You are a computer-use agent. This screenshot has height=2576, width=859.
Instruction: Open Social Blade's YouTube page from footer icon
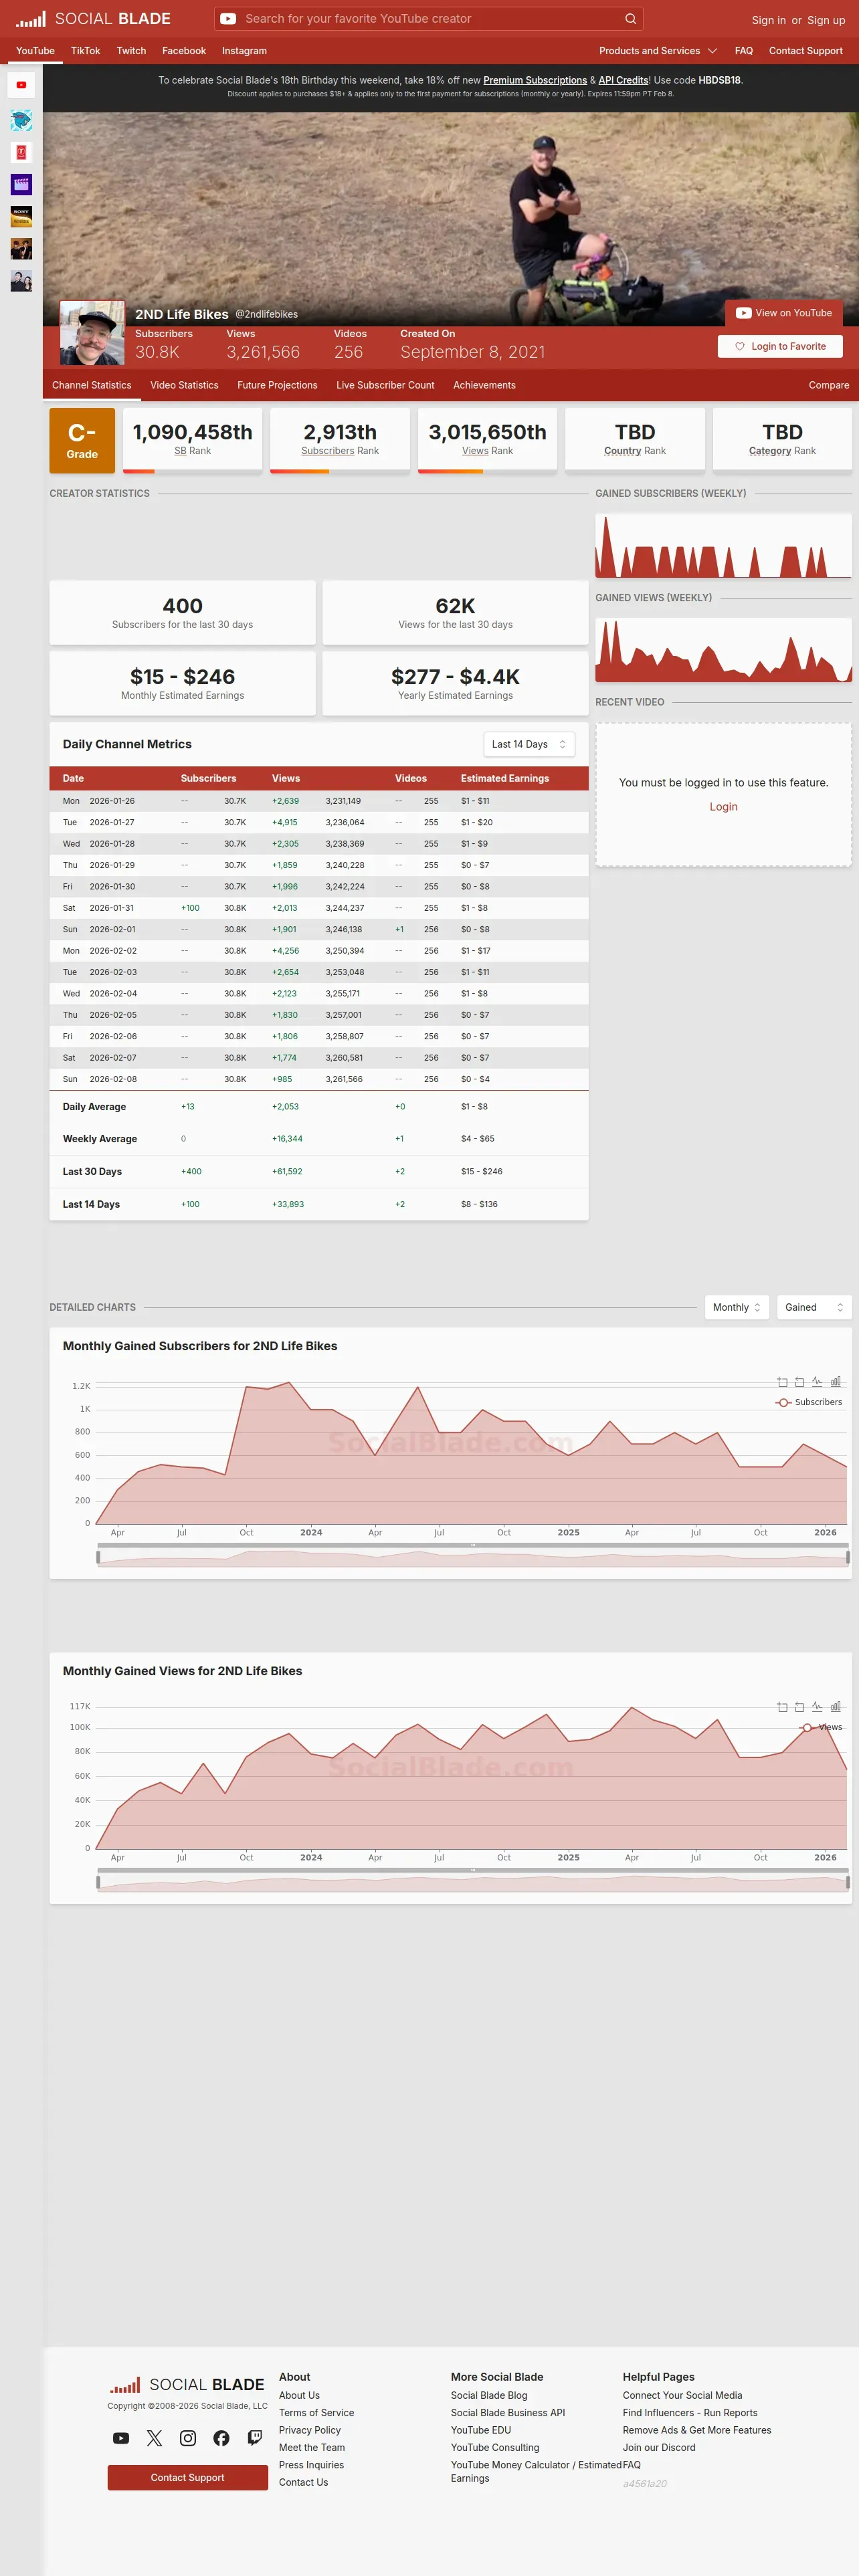(121, 2438)
